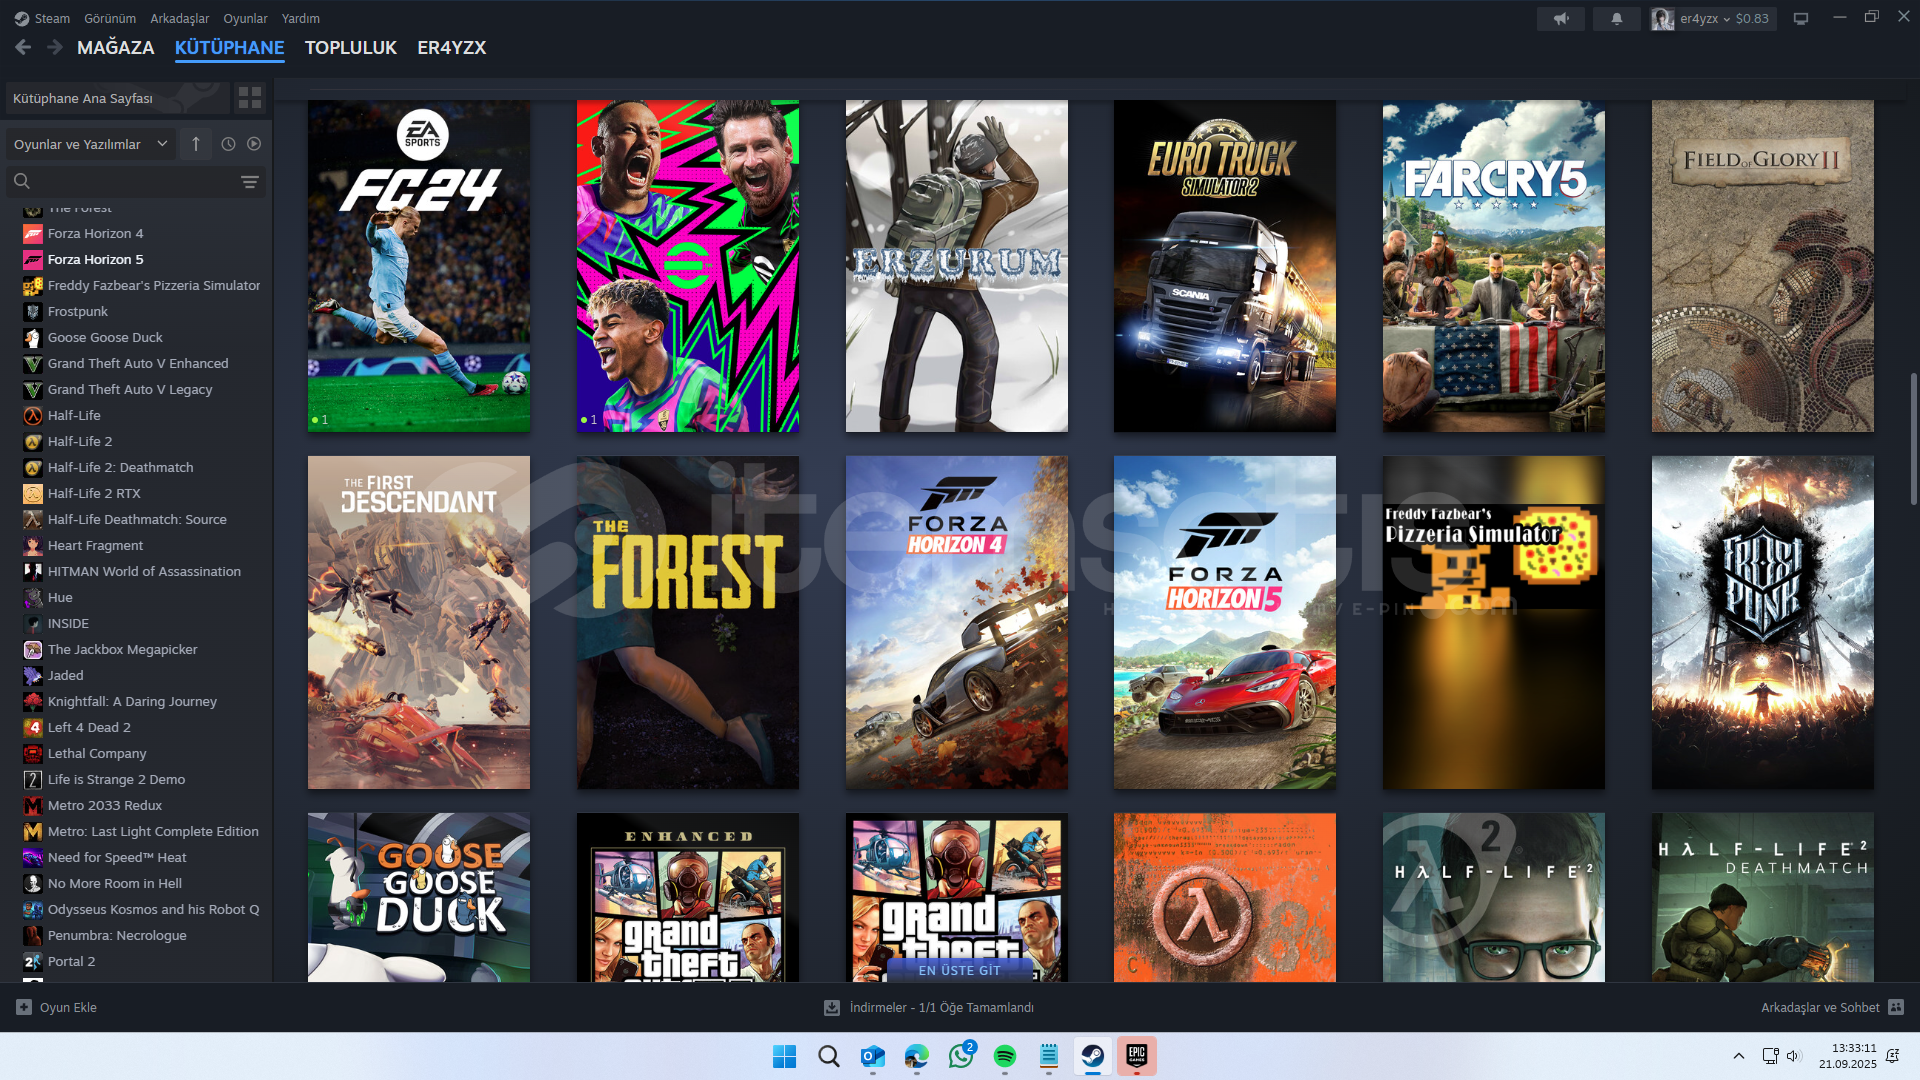The height and width of the screenshot is (1080, 1920).
Task: Open the Görünüm menu
Action: (x=110, y=18)
